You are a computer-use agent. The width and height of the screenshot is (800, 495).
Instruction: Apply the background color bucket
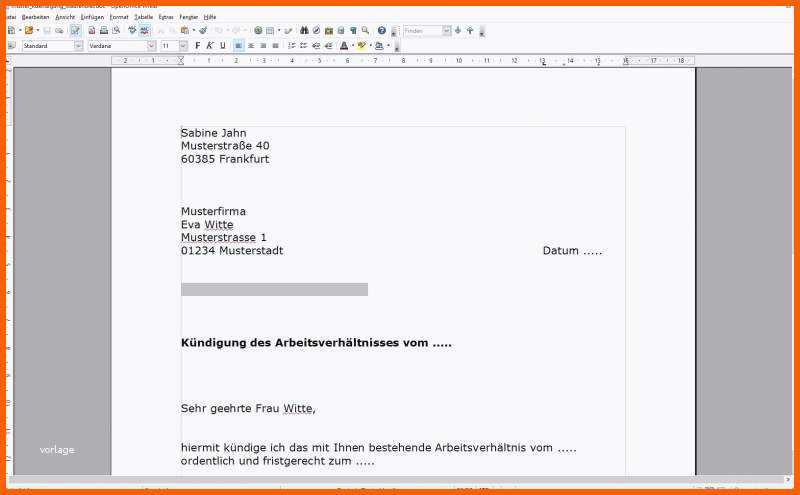(379, 46)
